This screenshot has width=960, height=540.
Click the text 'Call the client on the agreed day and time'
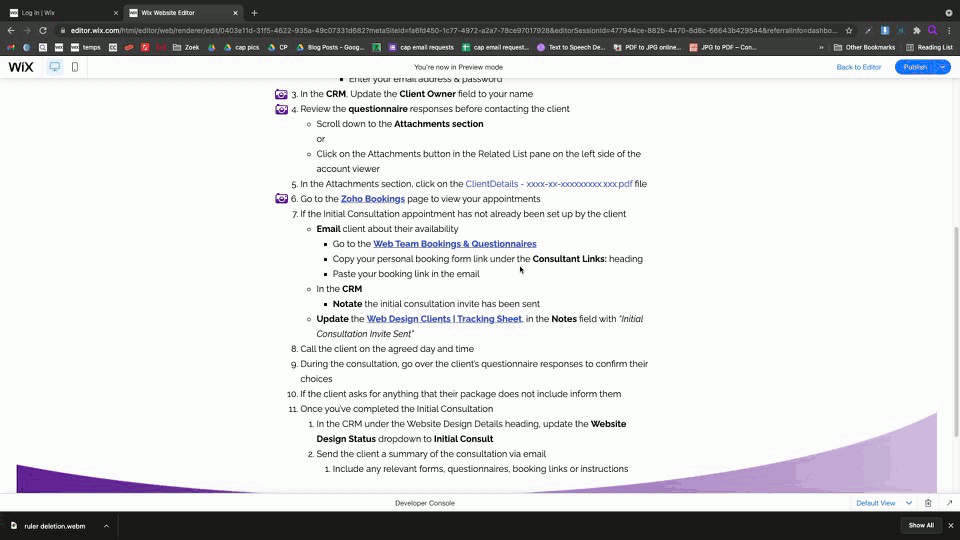(387, 349)
